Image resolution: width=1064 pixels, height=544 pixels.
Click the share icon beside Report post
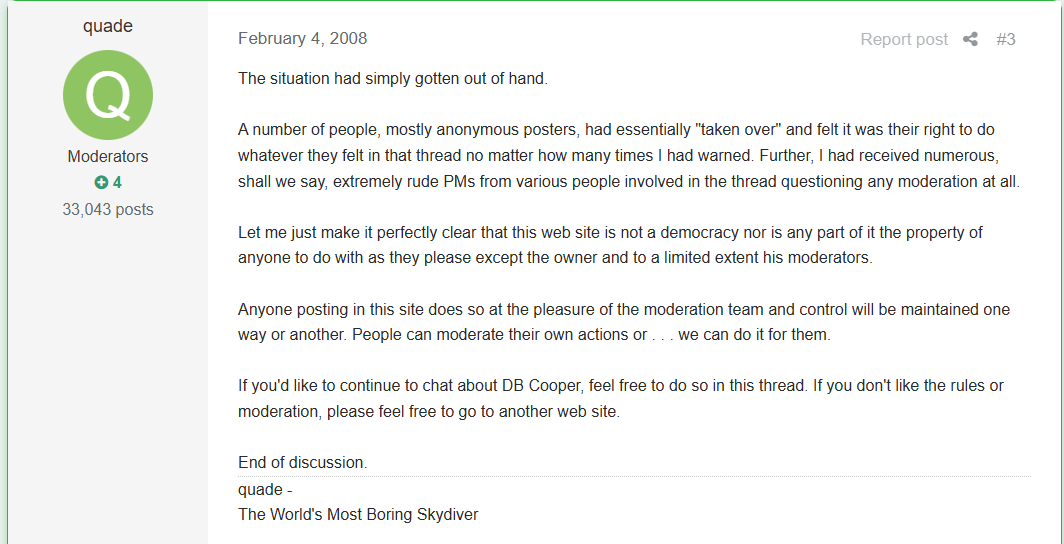(x=970, y=39)
